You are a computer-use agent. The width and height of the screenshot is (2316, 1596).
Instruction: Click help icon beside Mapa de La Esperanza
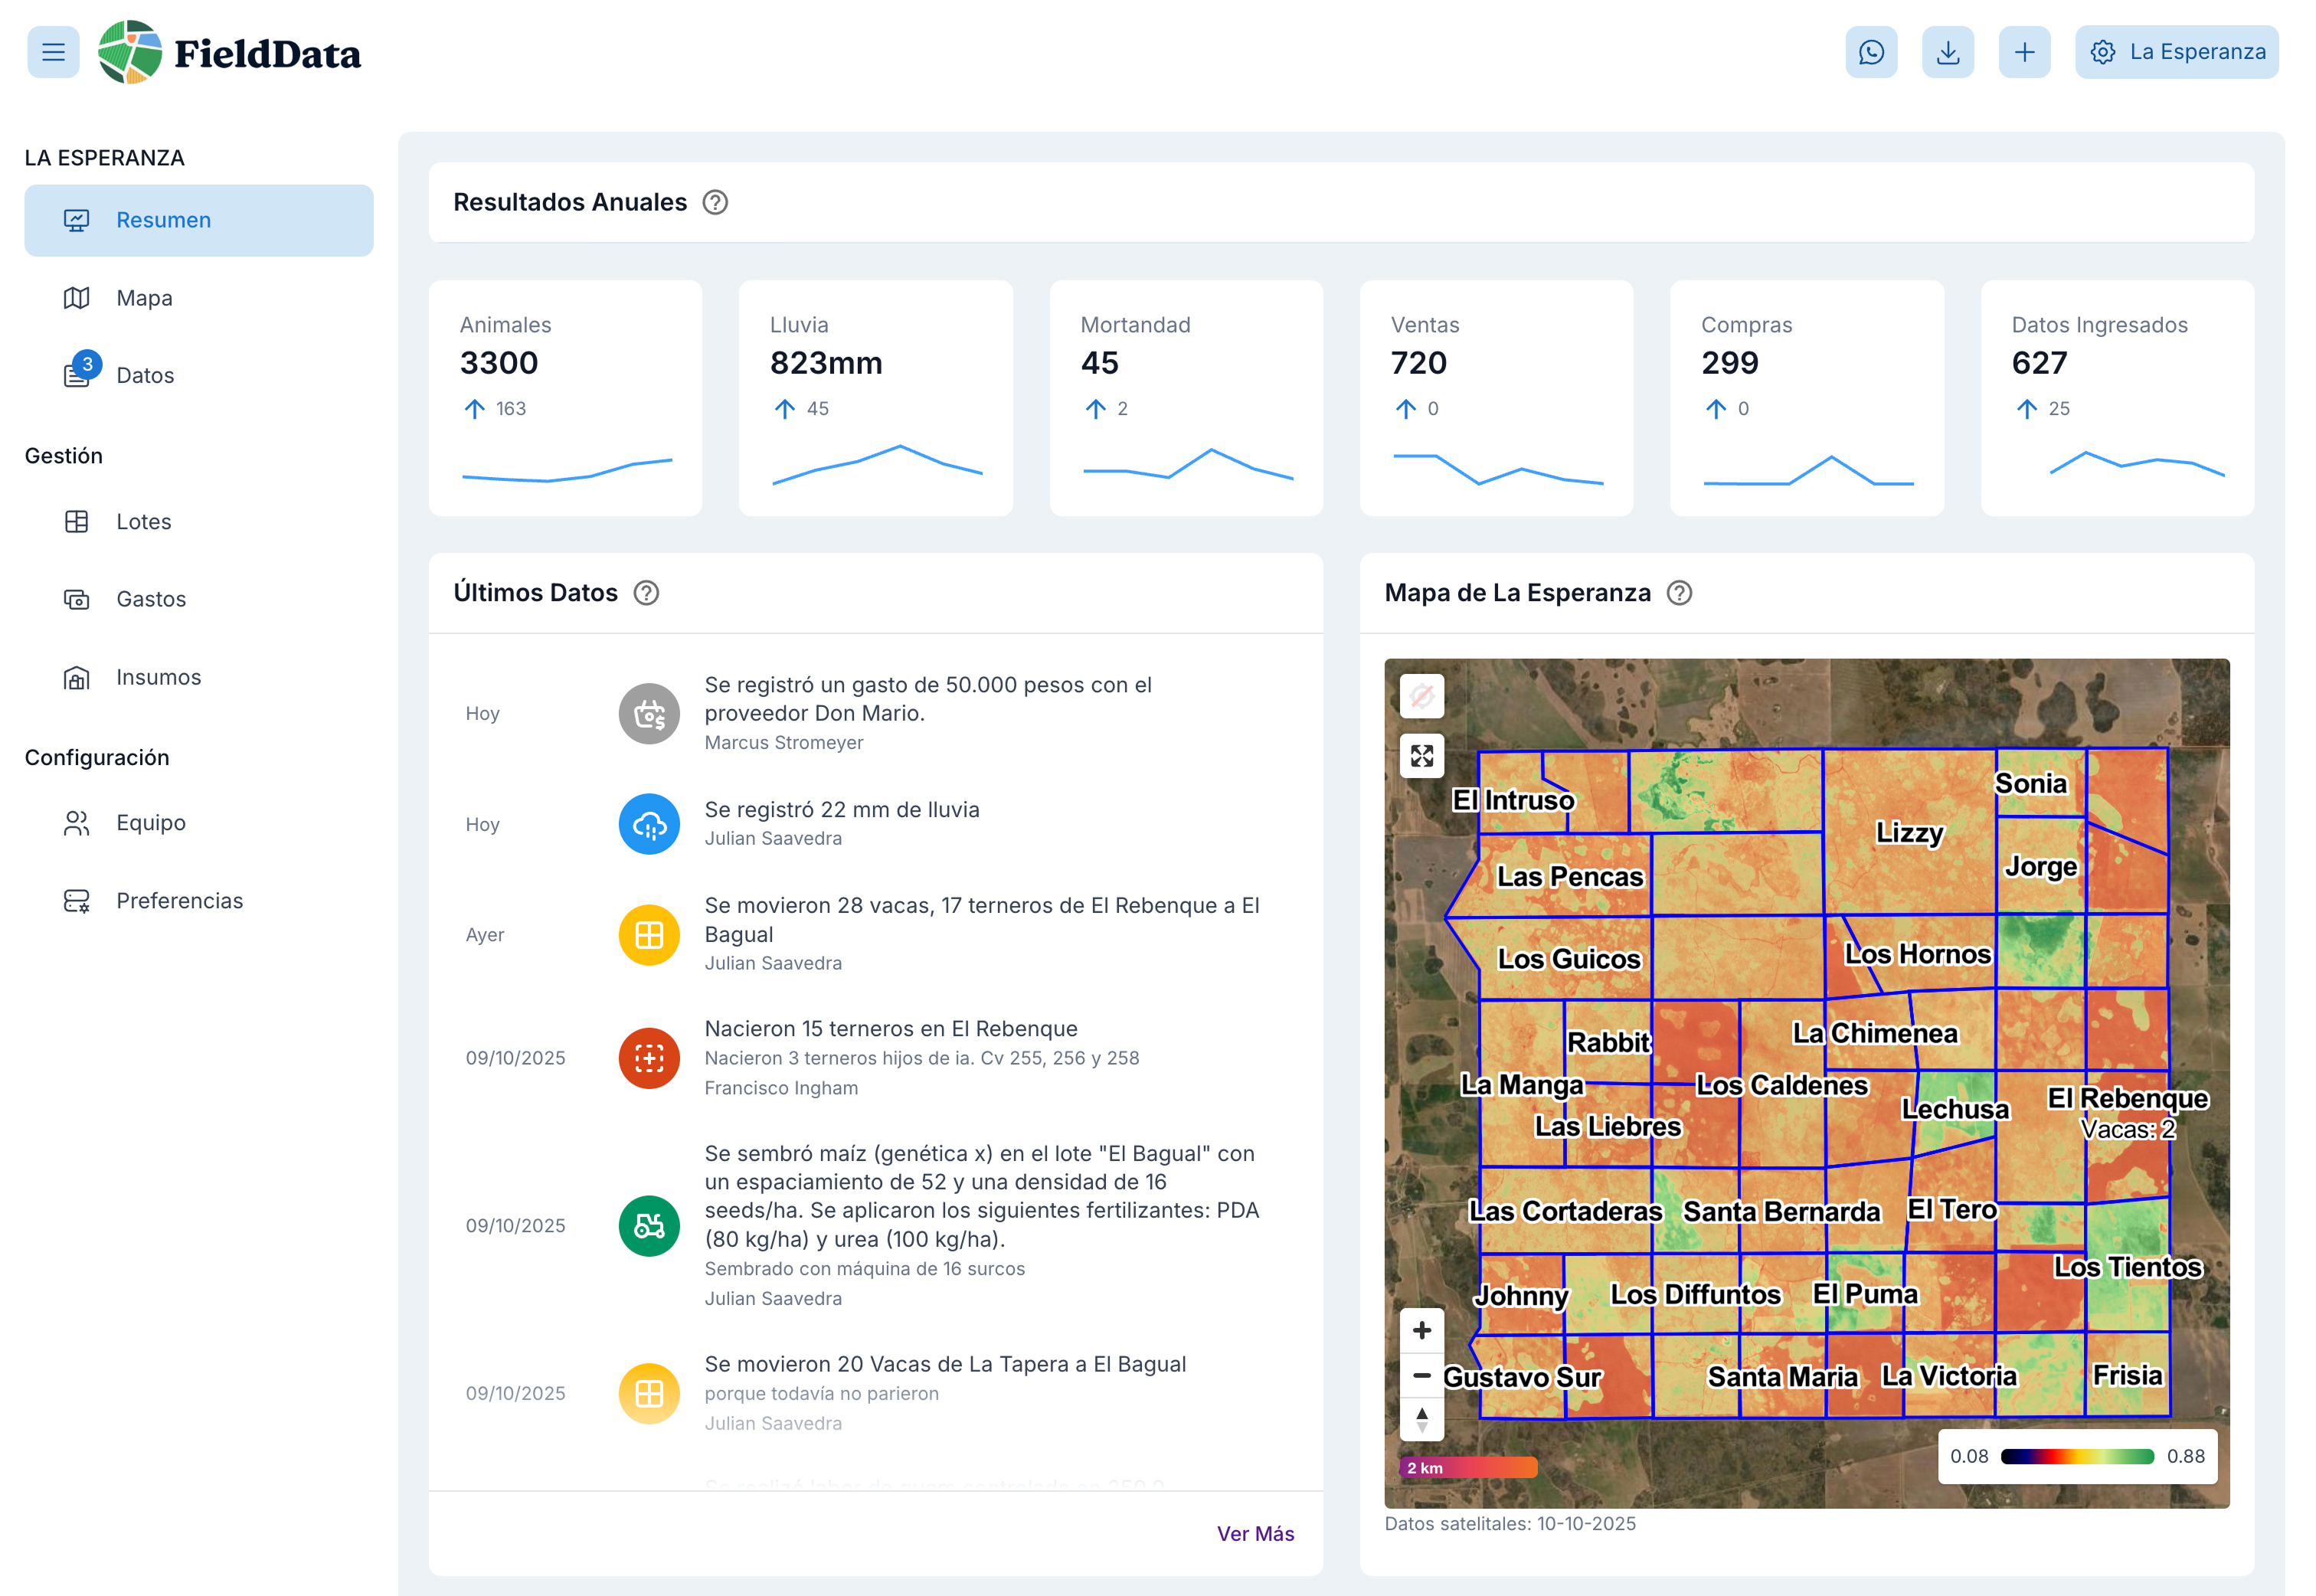1679,593
